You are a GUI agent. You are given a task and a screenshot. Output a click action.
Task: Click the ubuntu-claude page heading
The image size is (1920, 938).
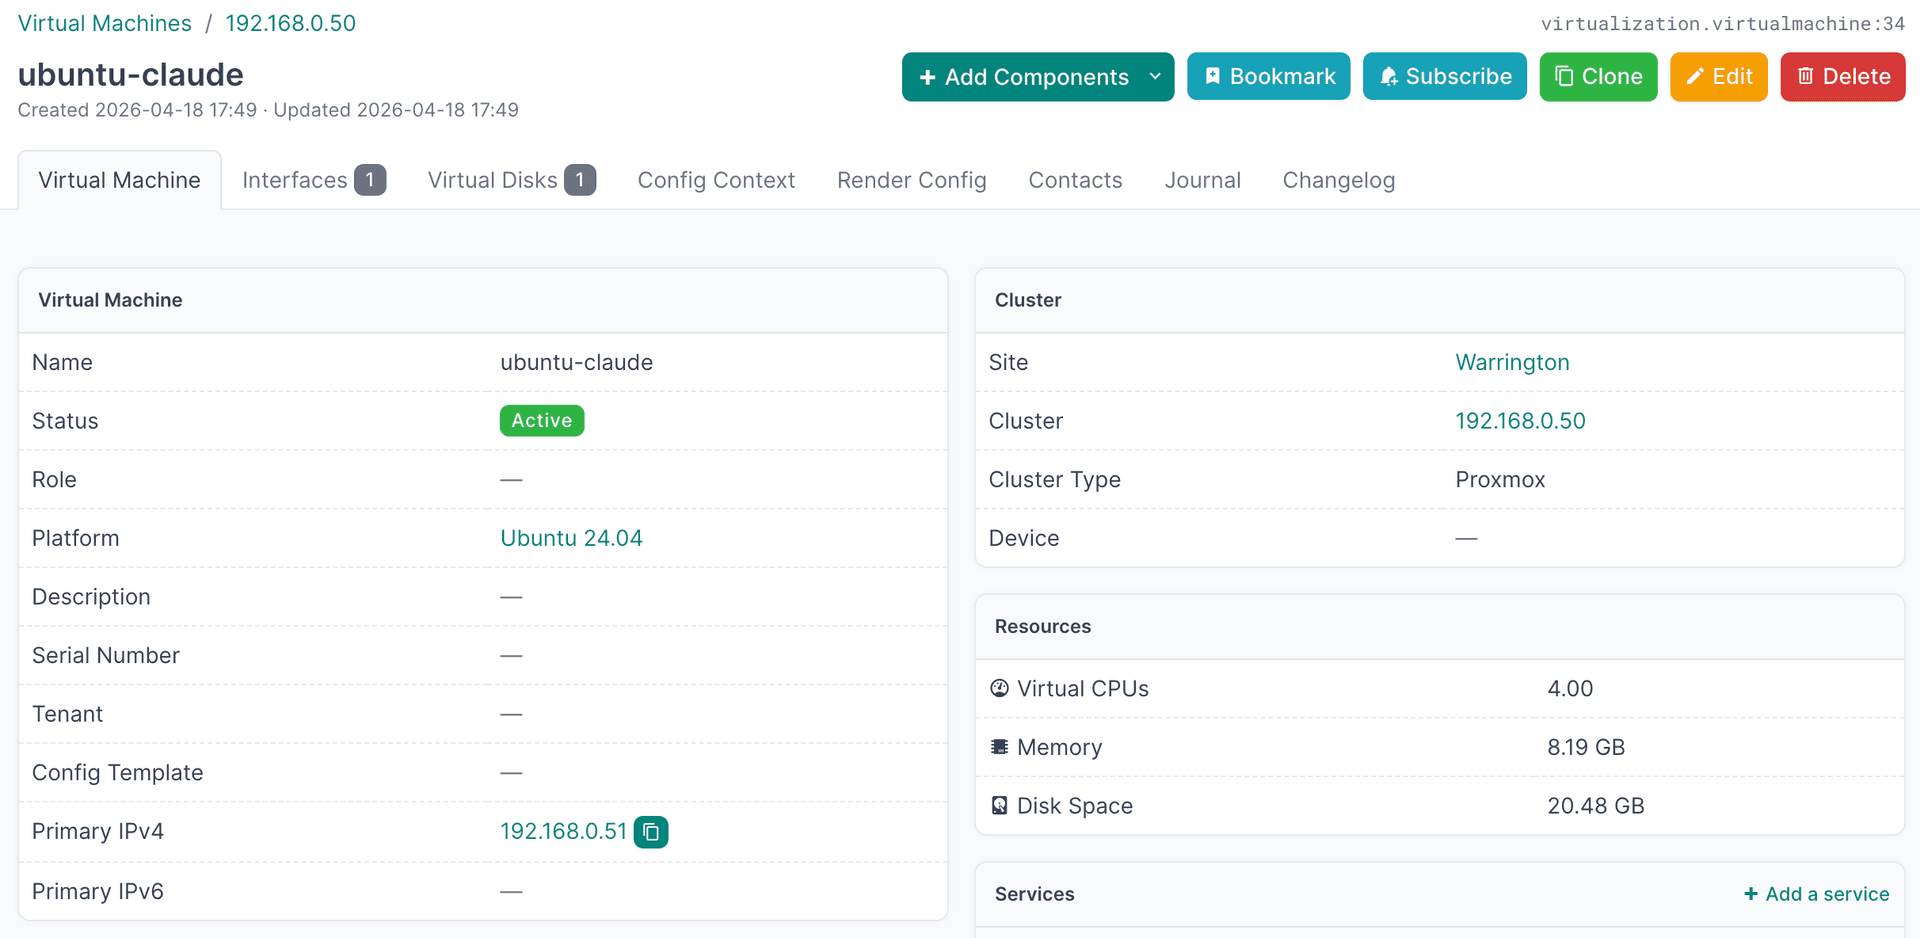coord(131,75)
